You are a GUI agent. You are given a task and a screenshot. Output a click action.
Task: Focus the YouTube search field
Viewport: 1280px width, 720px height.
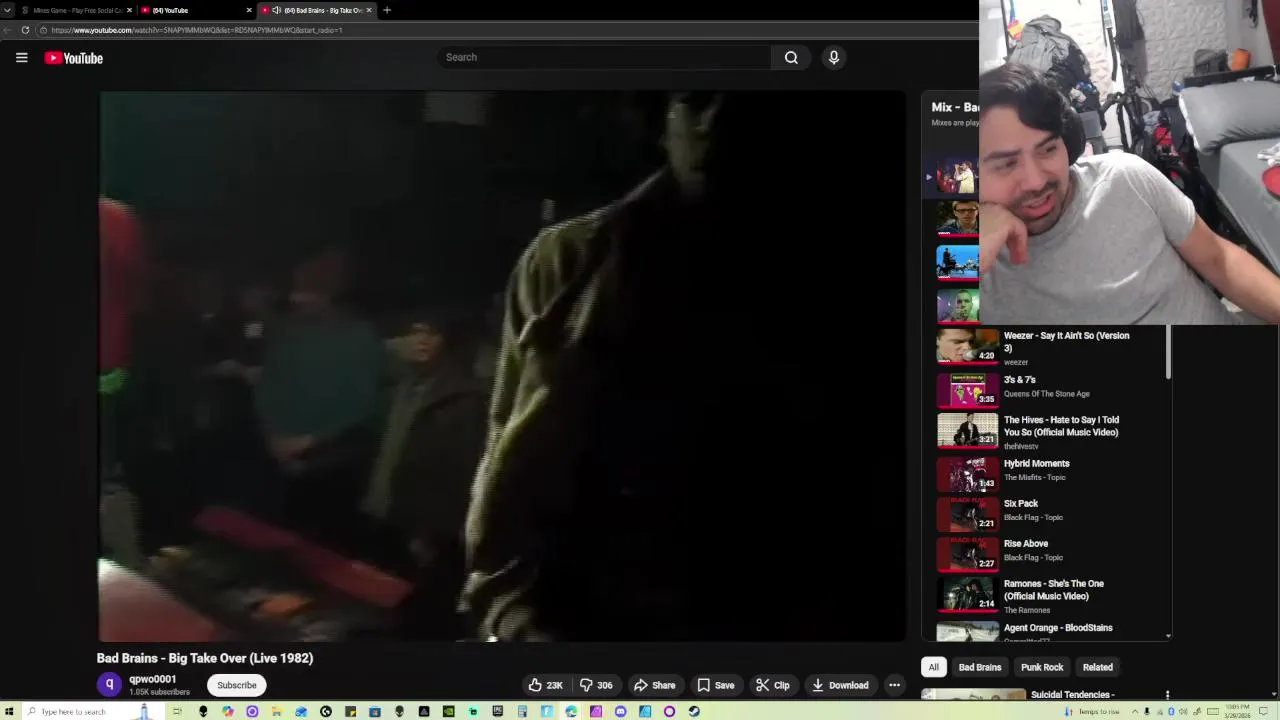point(603,57)
